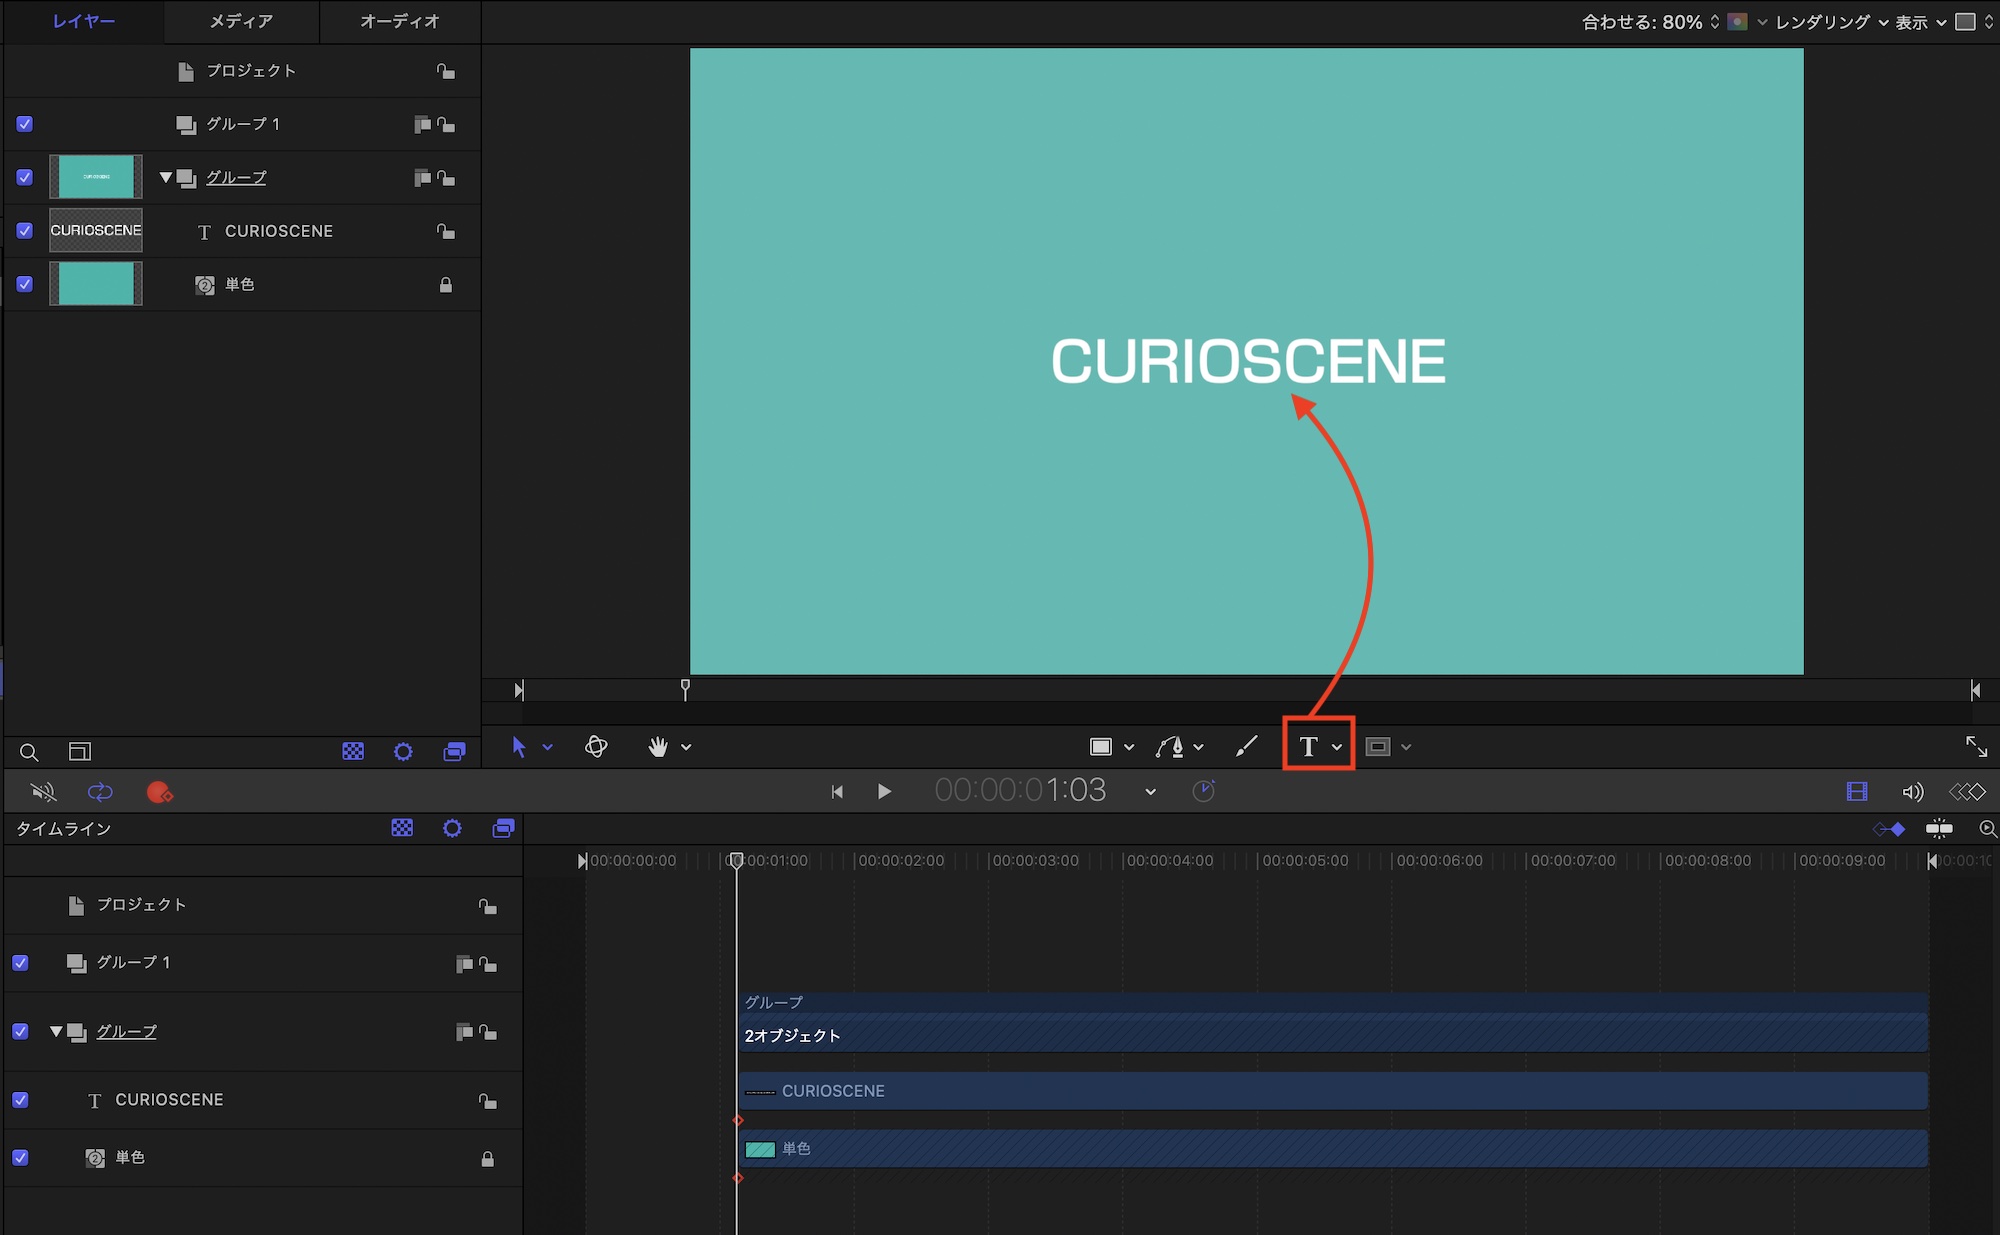Viewport: 2000px width, 1235px height.
Task: Uncheck CURIOSCENE layer visibility in layers list
Action: coord(25,231)
